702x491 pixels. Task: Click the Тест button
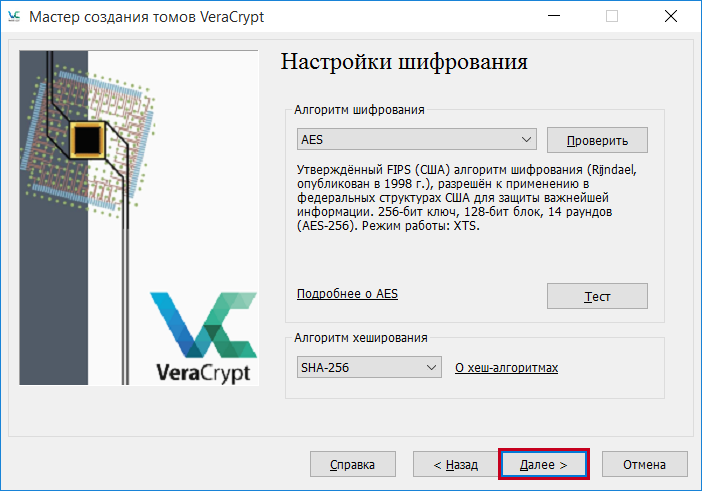597,297
